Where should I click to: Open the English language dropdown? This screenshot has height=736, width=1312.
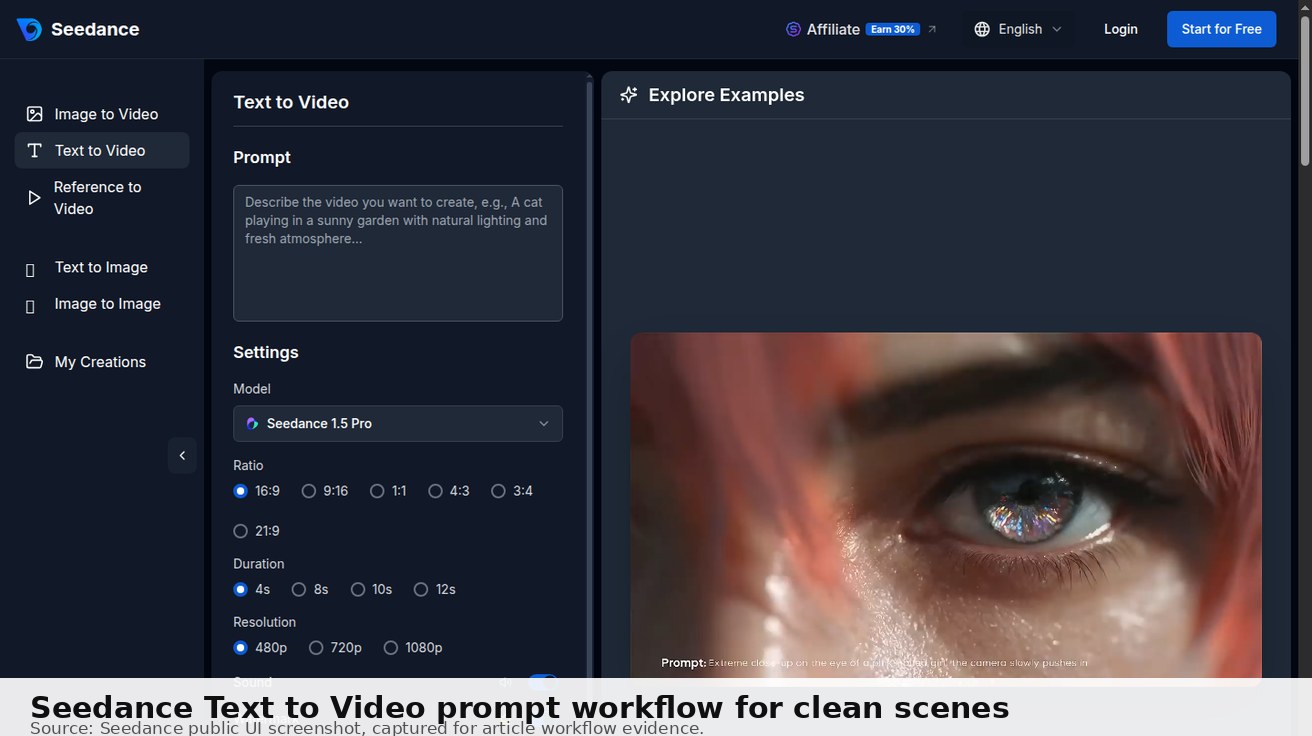pos(1018,29)
